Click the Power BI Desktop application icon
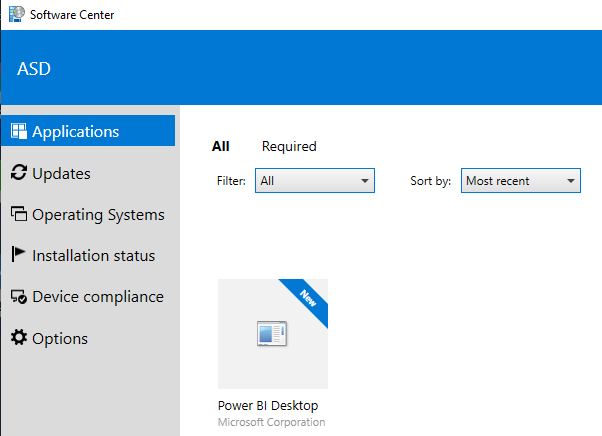The height and width of the screenshot is (436, 602). click(272, 333)
